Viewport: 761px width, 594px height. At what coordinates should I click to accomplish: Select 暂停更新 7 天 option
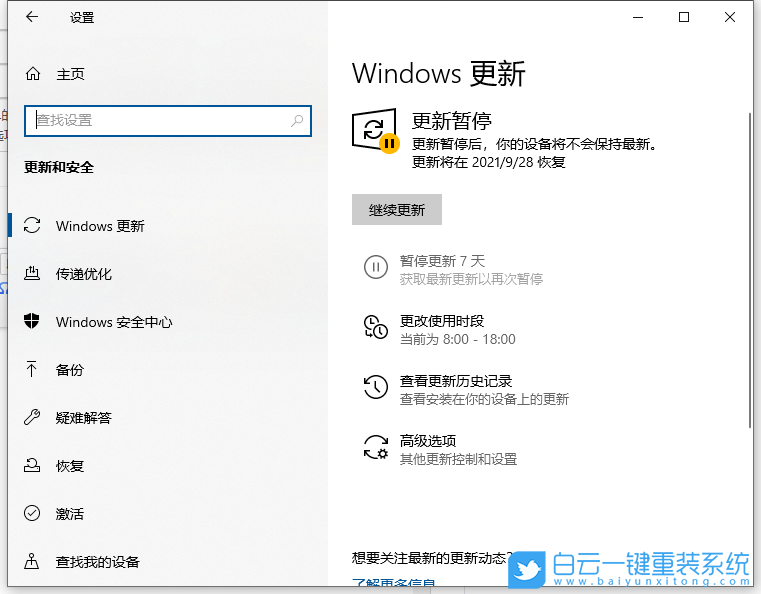tap(453, 270)
